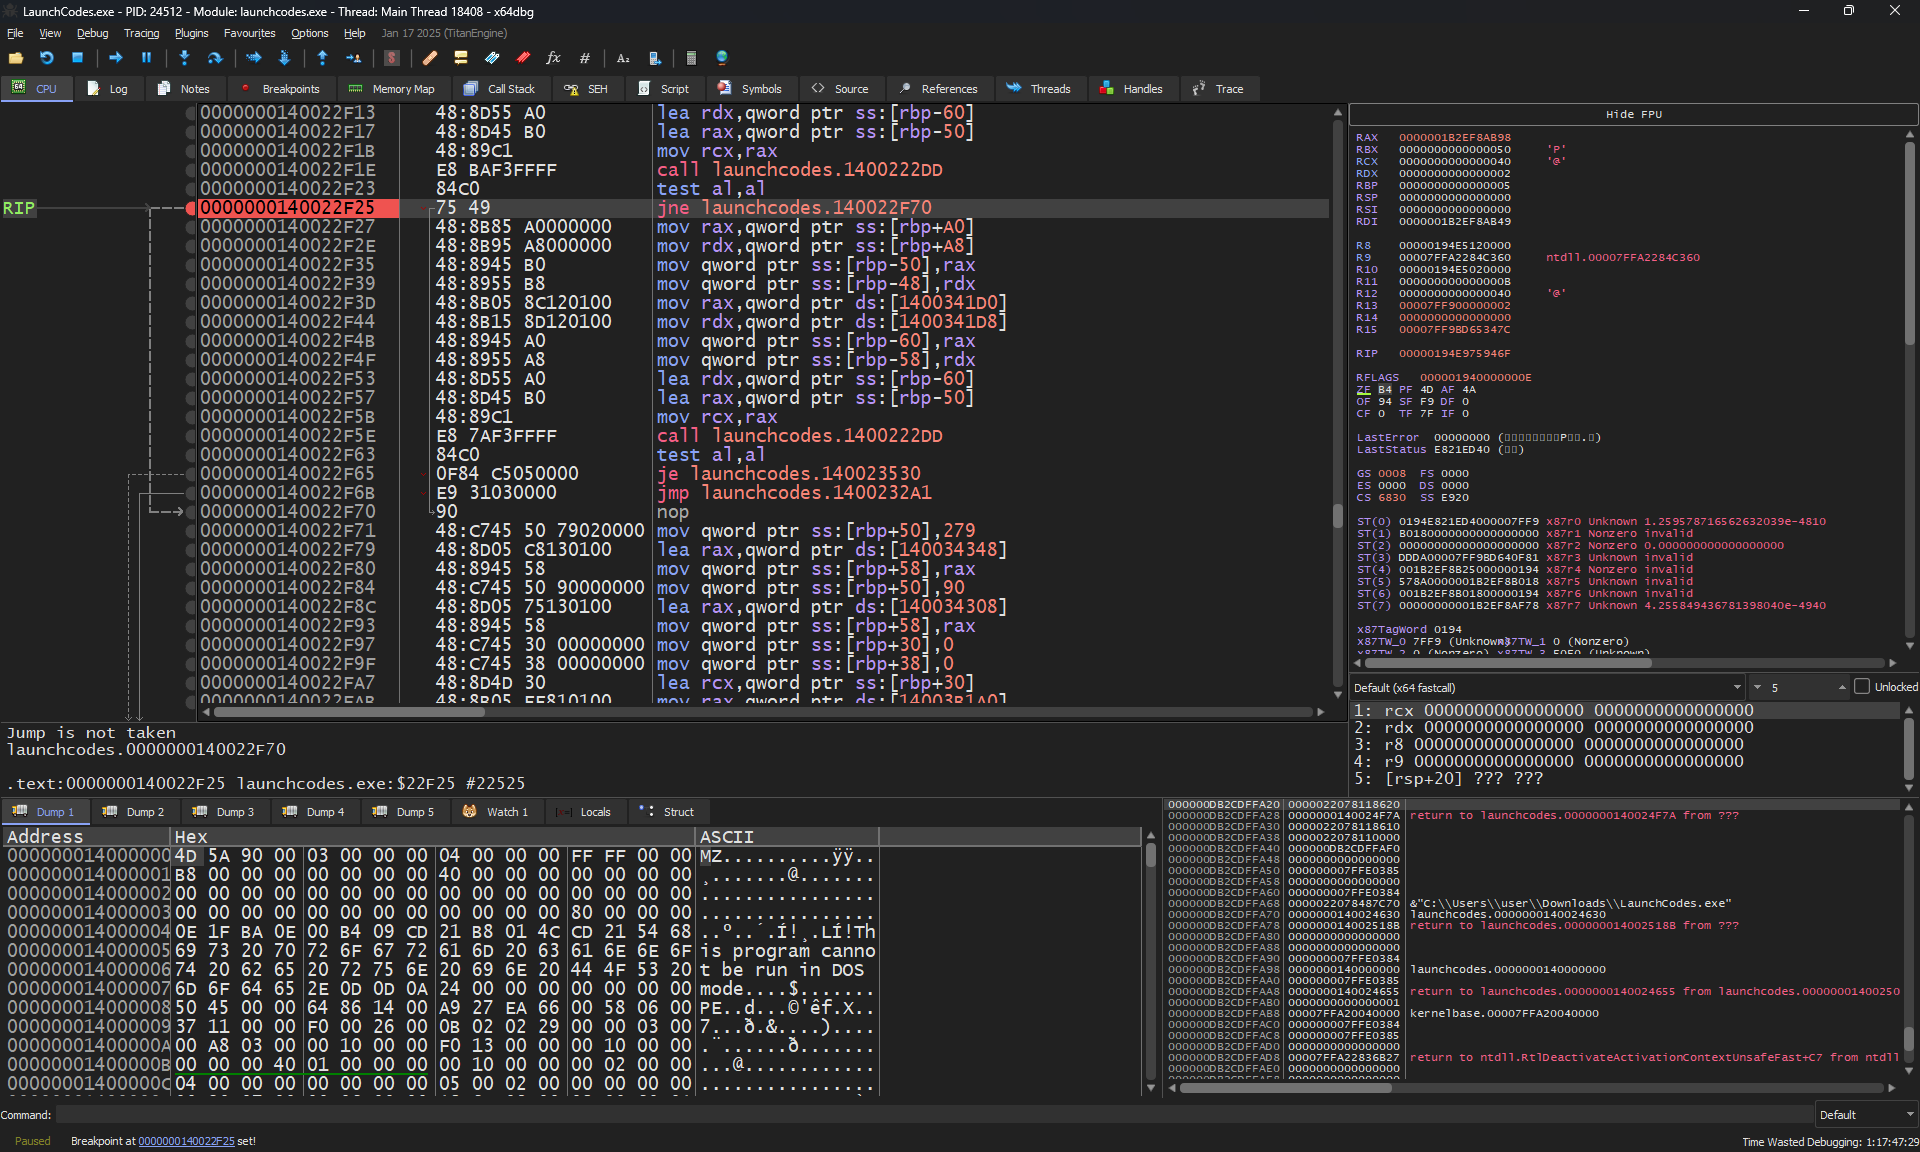Find string references with the Az icon
The width and height of the screenshot is (1920, 1152).
pos(623,58)
